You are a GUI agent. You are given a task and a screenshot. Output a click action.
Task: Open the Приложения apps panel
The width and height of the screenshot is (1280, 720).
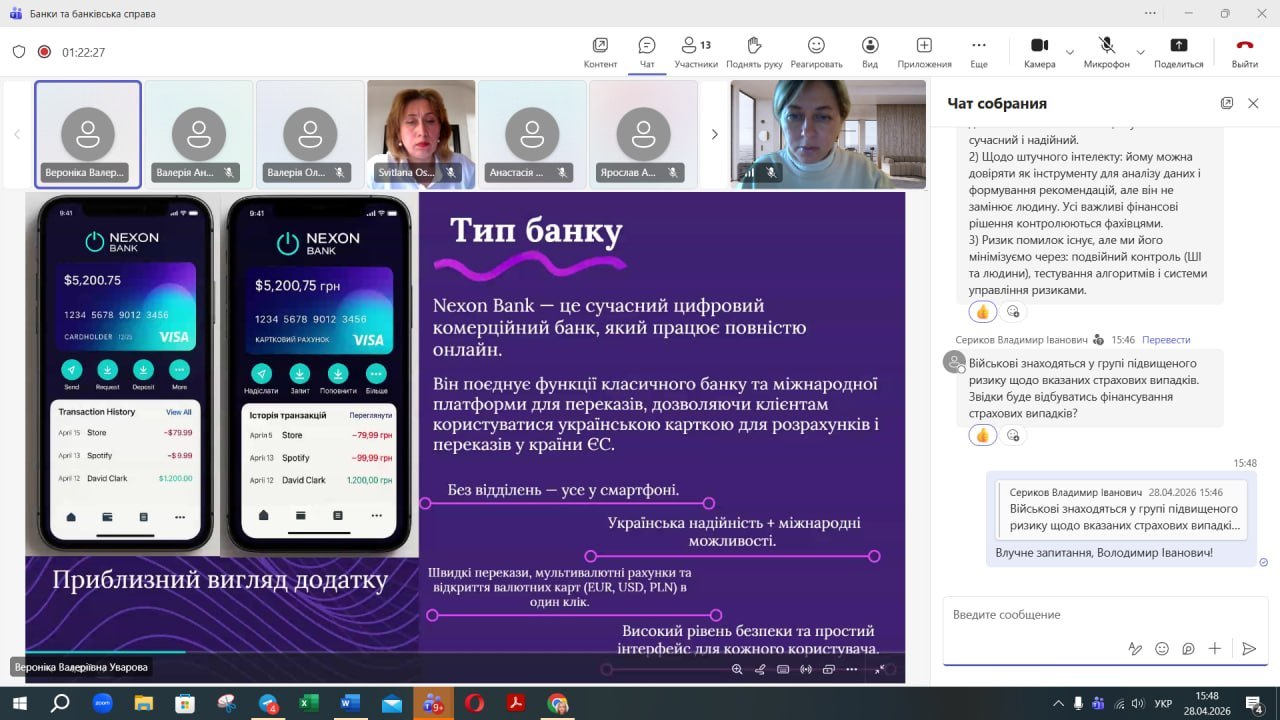point(924,52)
